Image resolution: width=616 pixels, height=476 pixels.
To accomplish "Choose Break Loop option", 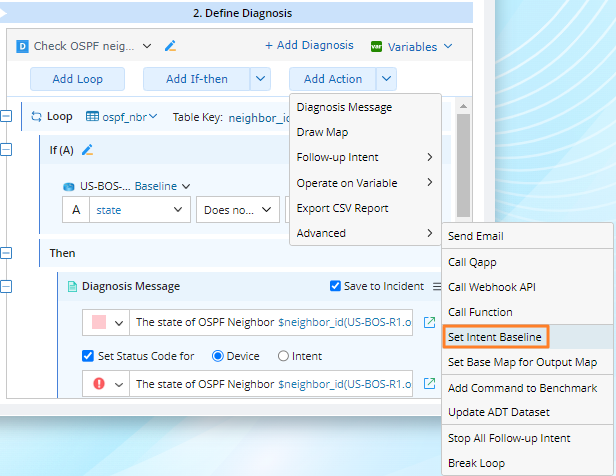I will tap(528, 463).
